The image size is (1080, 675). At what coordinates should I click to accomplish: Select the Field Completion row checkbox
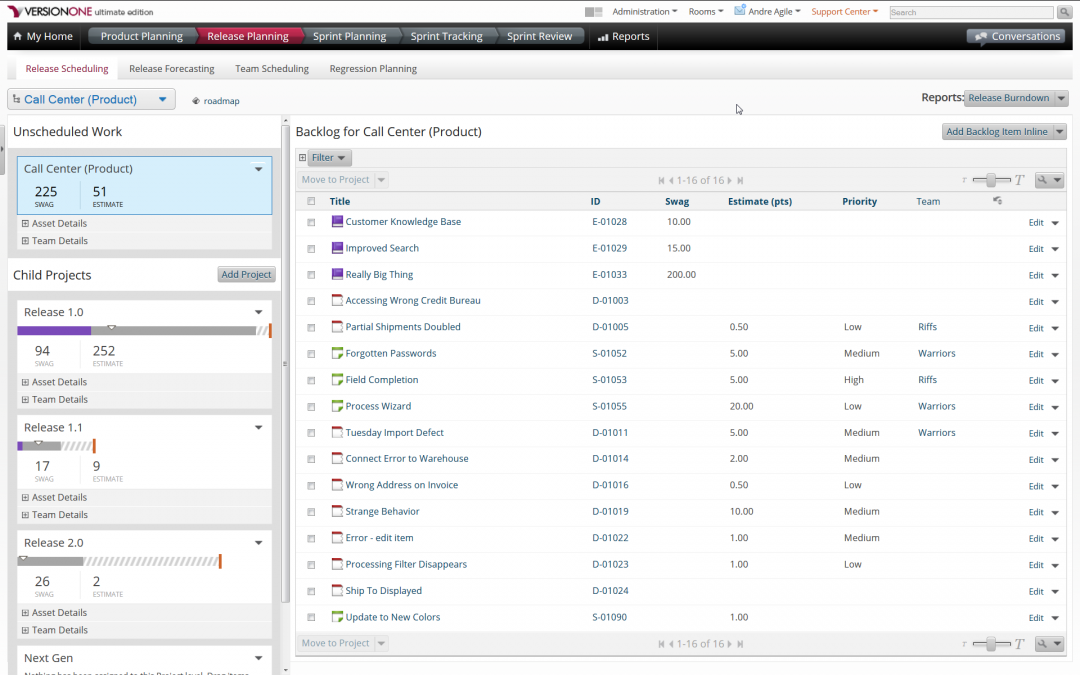tap(311, 380)
